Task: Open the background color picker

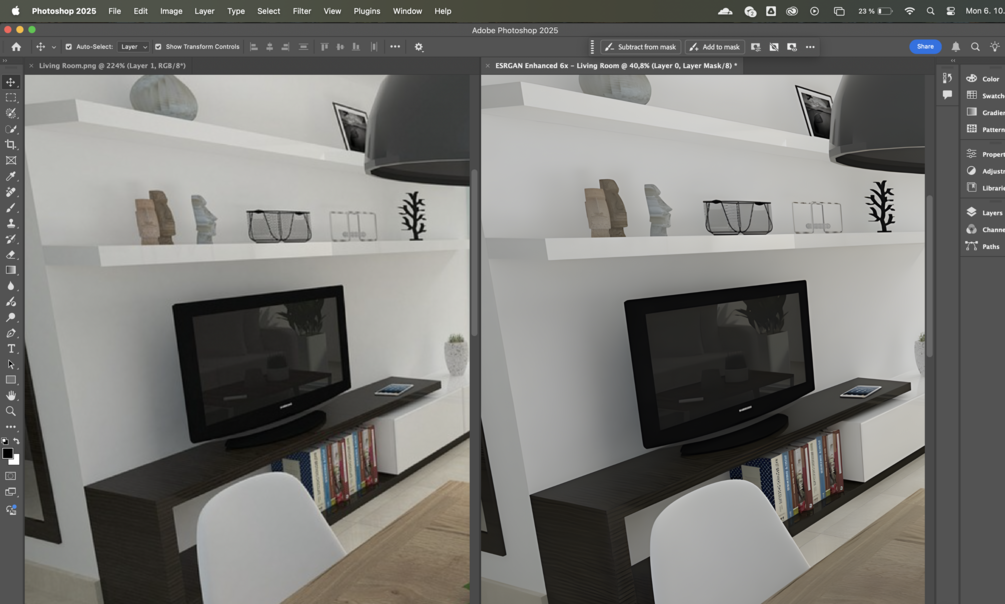Action: 15,460
